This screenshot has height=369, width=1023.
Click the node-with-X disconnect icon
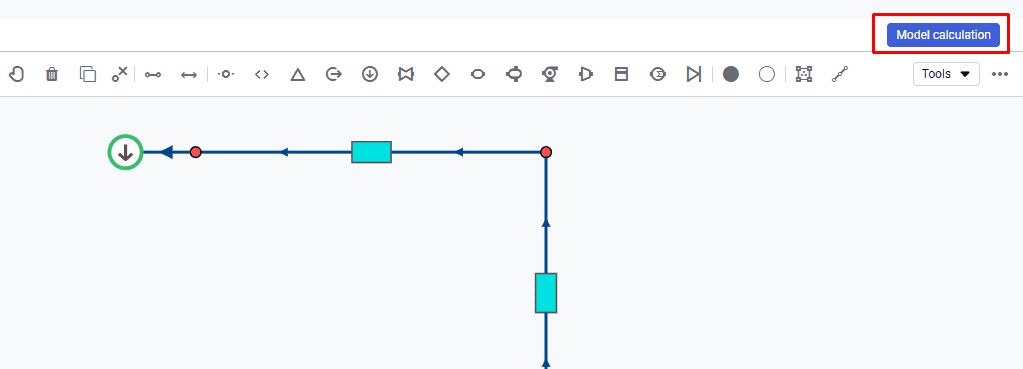[119, 74]
